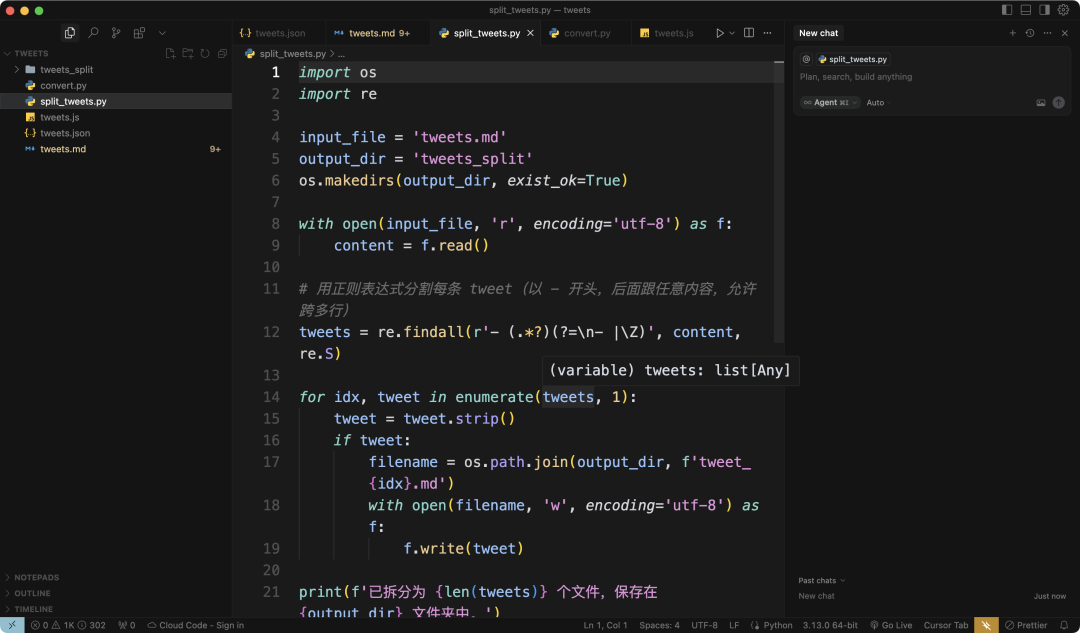This screenshot has width=1080, height=633.
Task: Split the editor to the right
Action: [749, 33]
